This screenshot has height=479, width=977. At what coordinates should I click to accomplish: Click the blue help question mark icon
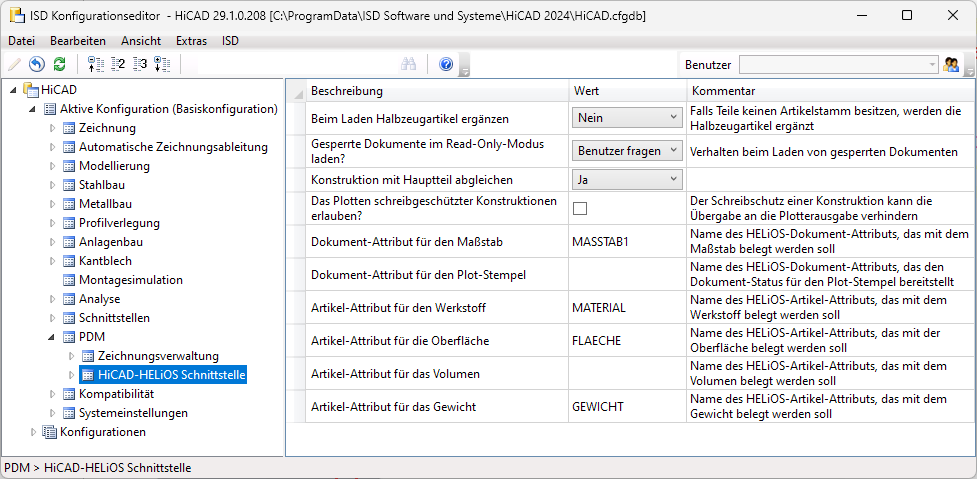pyautogui.click(x=446, y=64)
